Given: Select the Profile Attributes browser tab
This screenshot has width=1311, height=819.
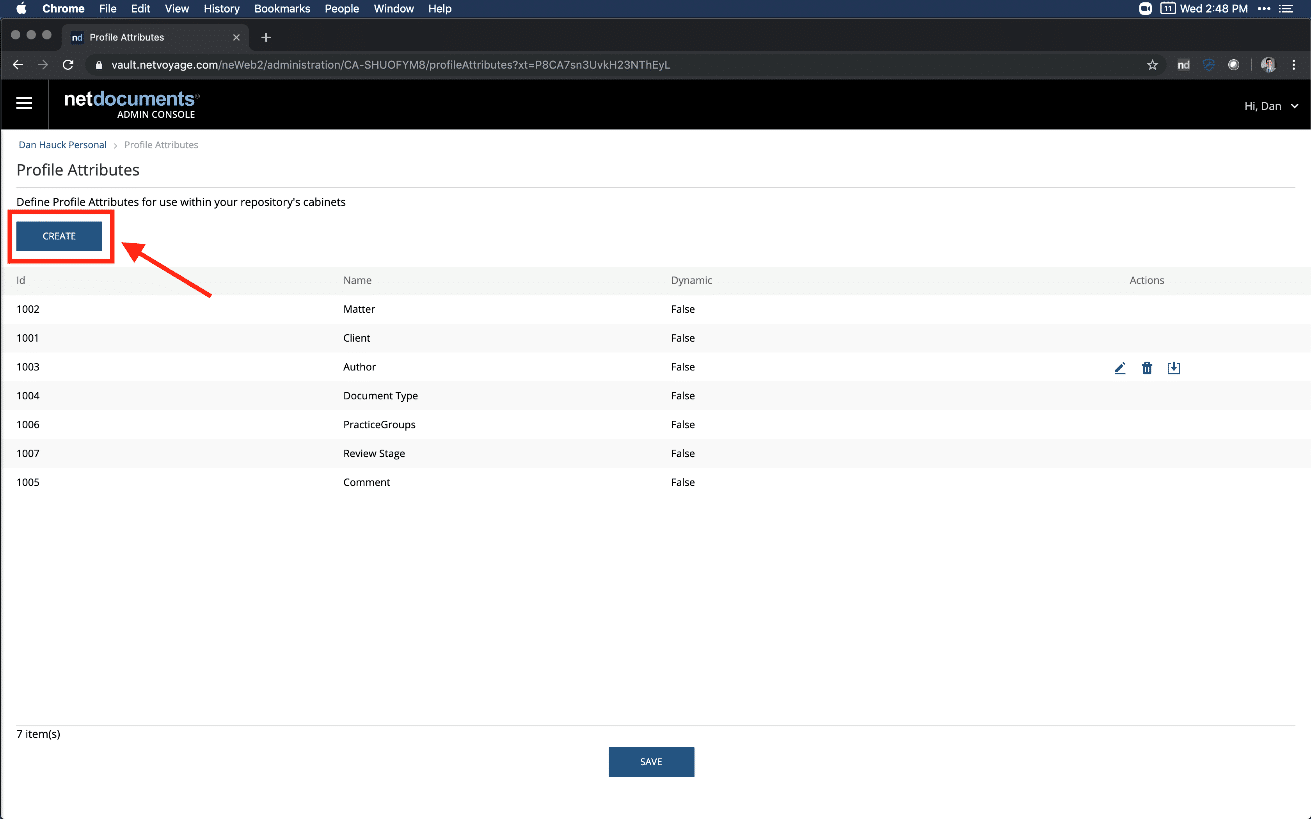Looking at the screenshot, I should [155, 38].
